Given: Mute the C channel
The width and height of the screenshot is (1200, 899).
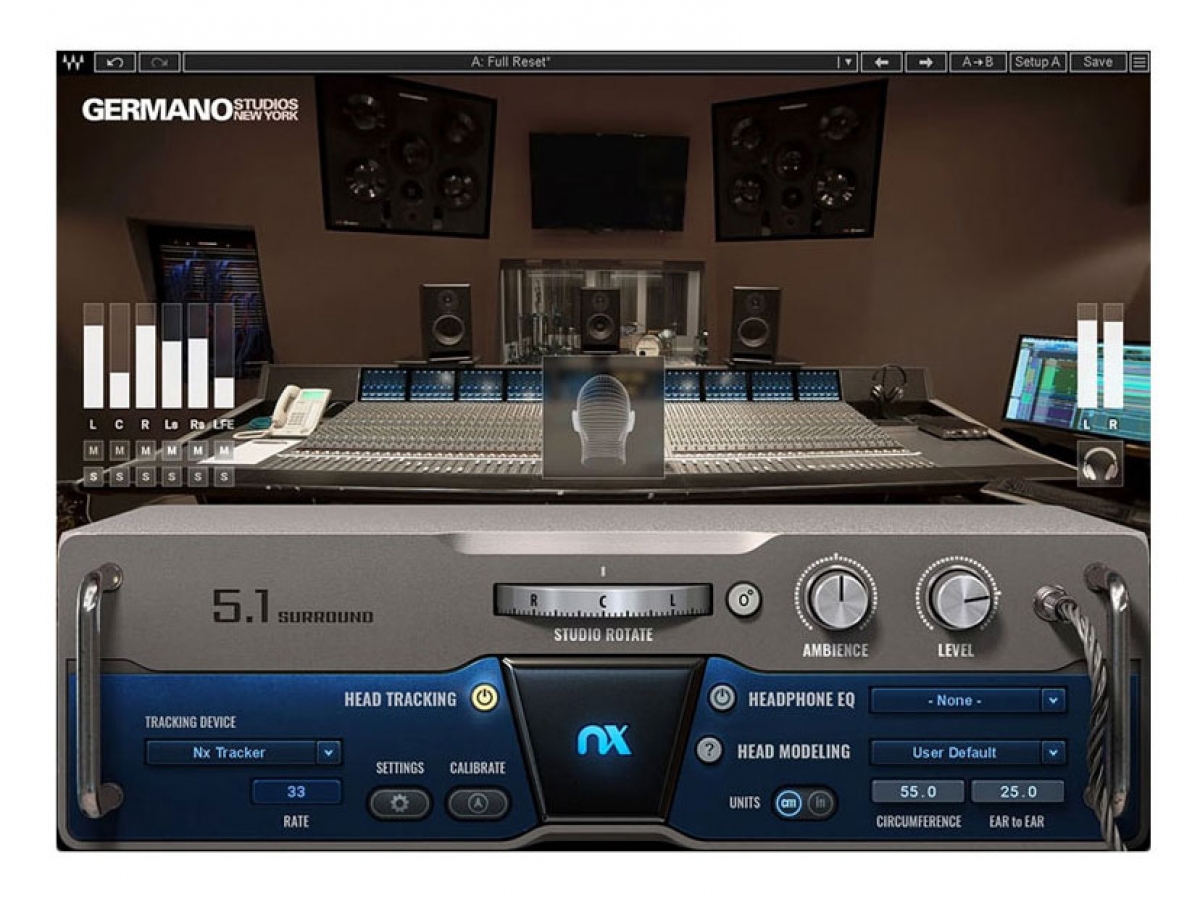Looking at the screenshot, I should click(x=120, y=451).
